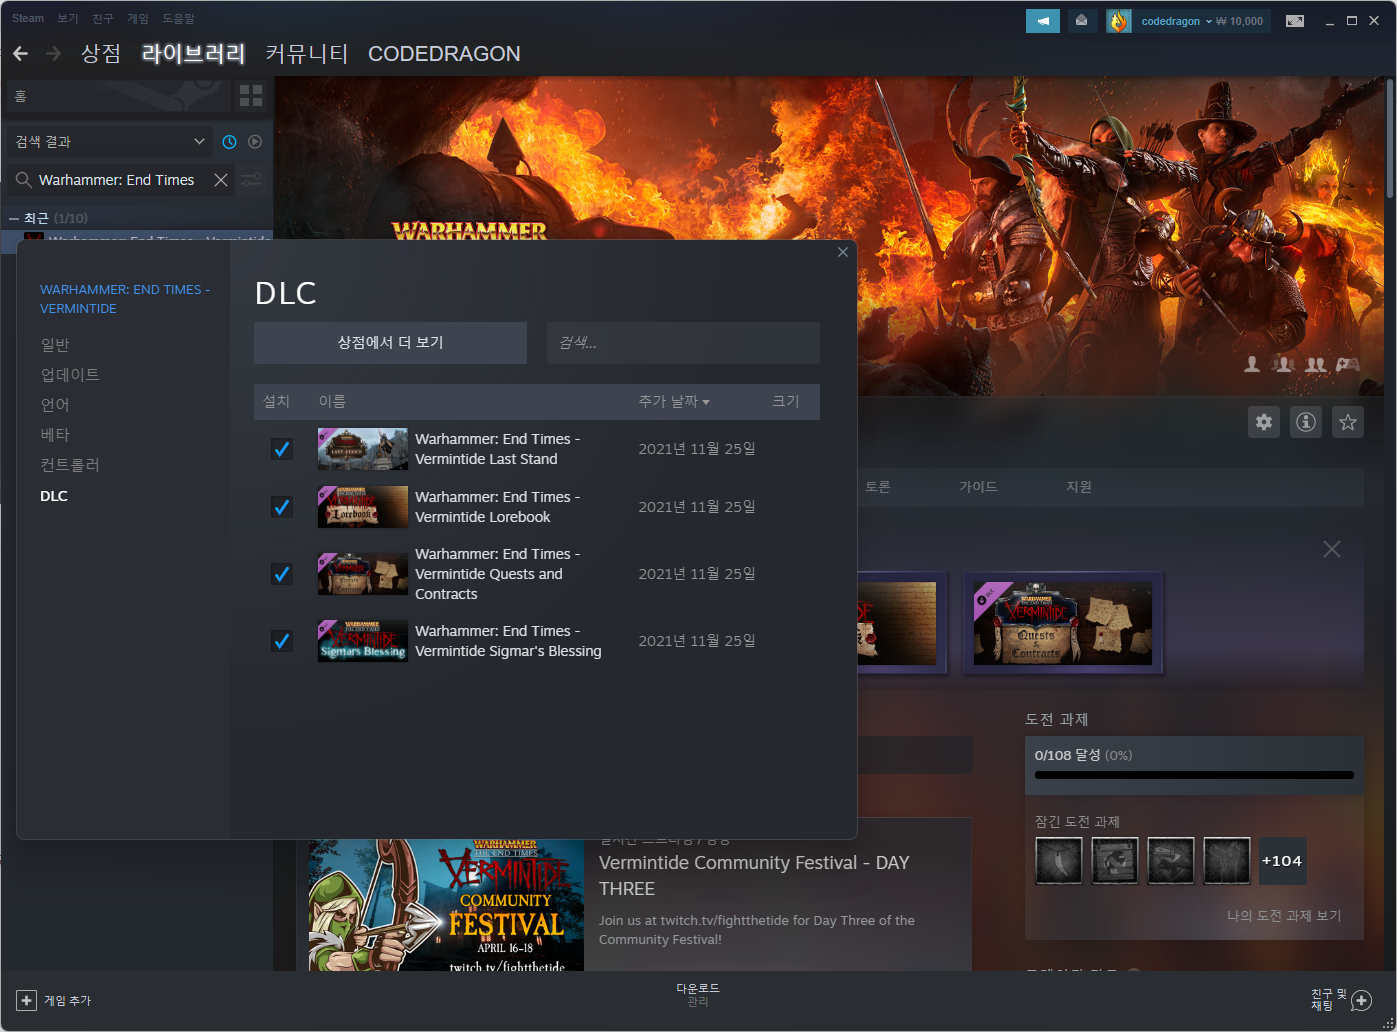Image resolution: width=1397 pixels, height=1032 pixels.
Task: Open the announcements megaphone icon
Action: (x=1043, y=21)
